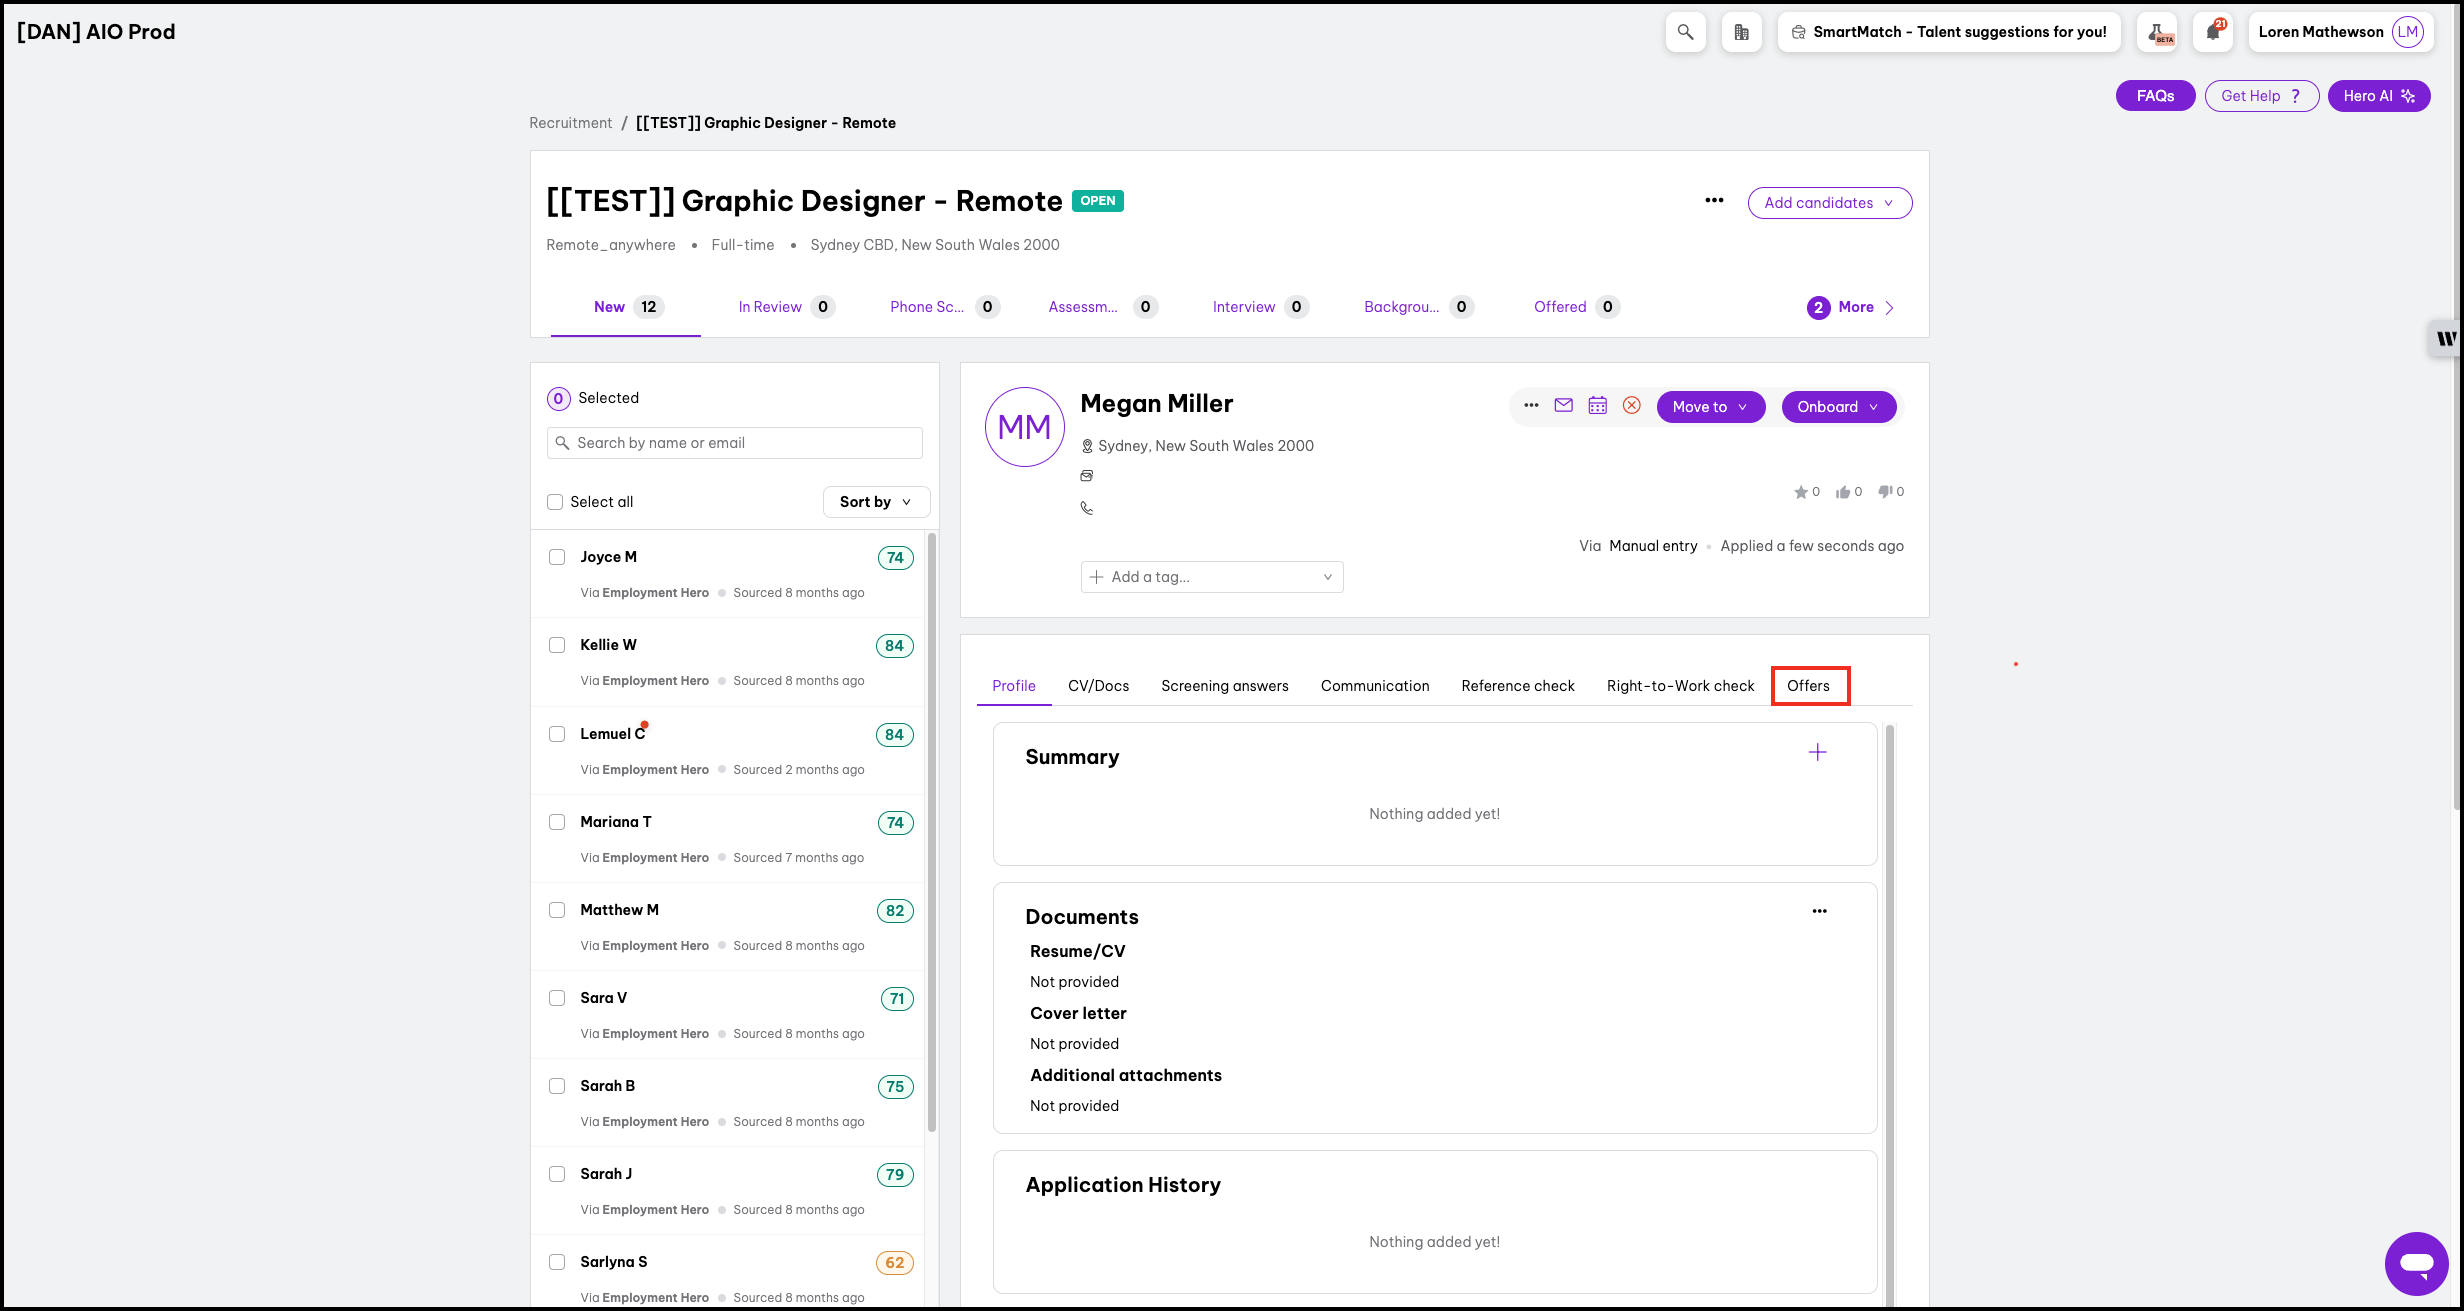The height and width of the screenshot is (1311, 2464).
Task: Open the live chat bubble
Action: point(2416,1263)
